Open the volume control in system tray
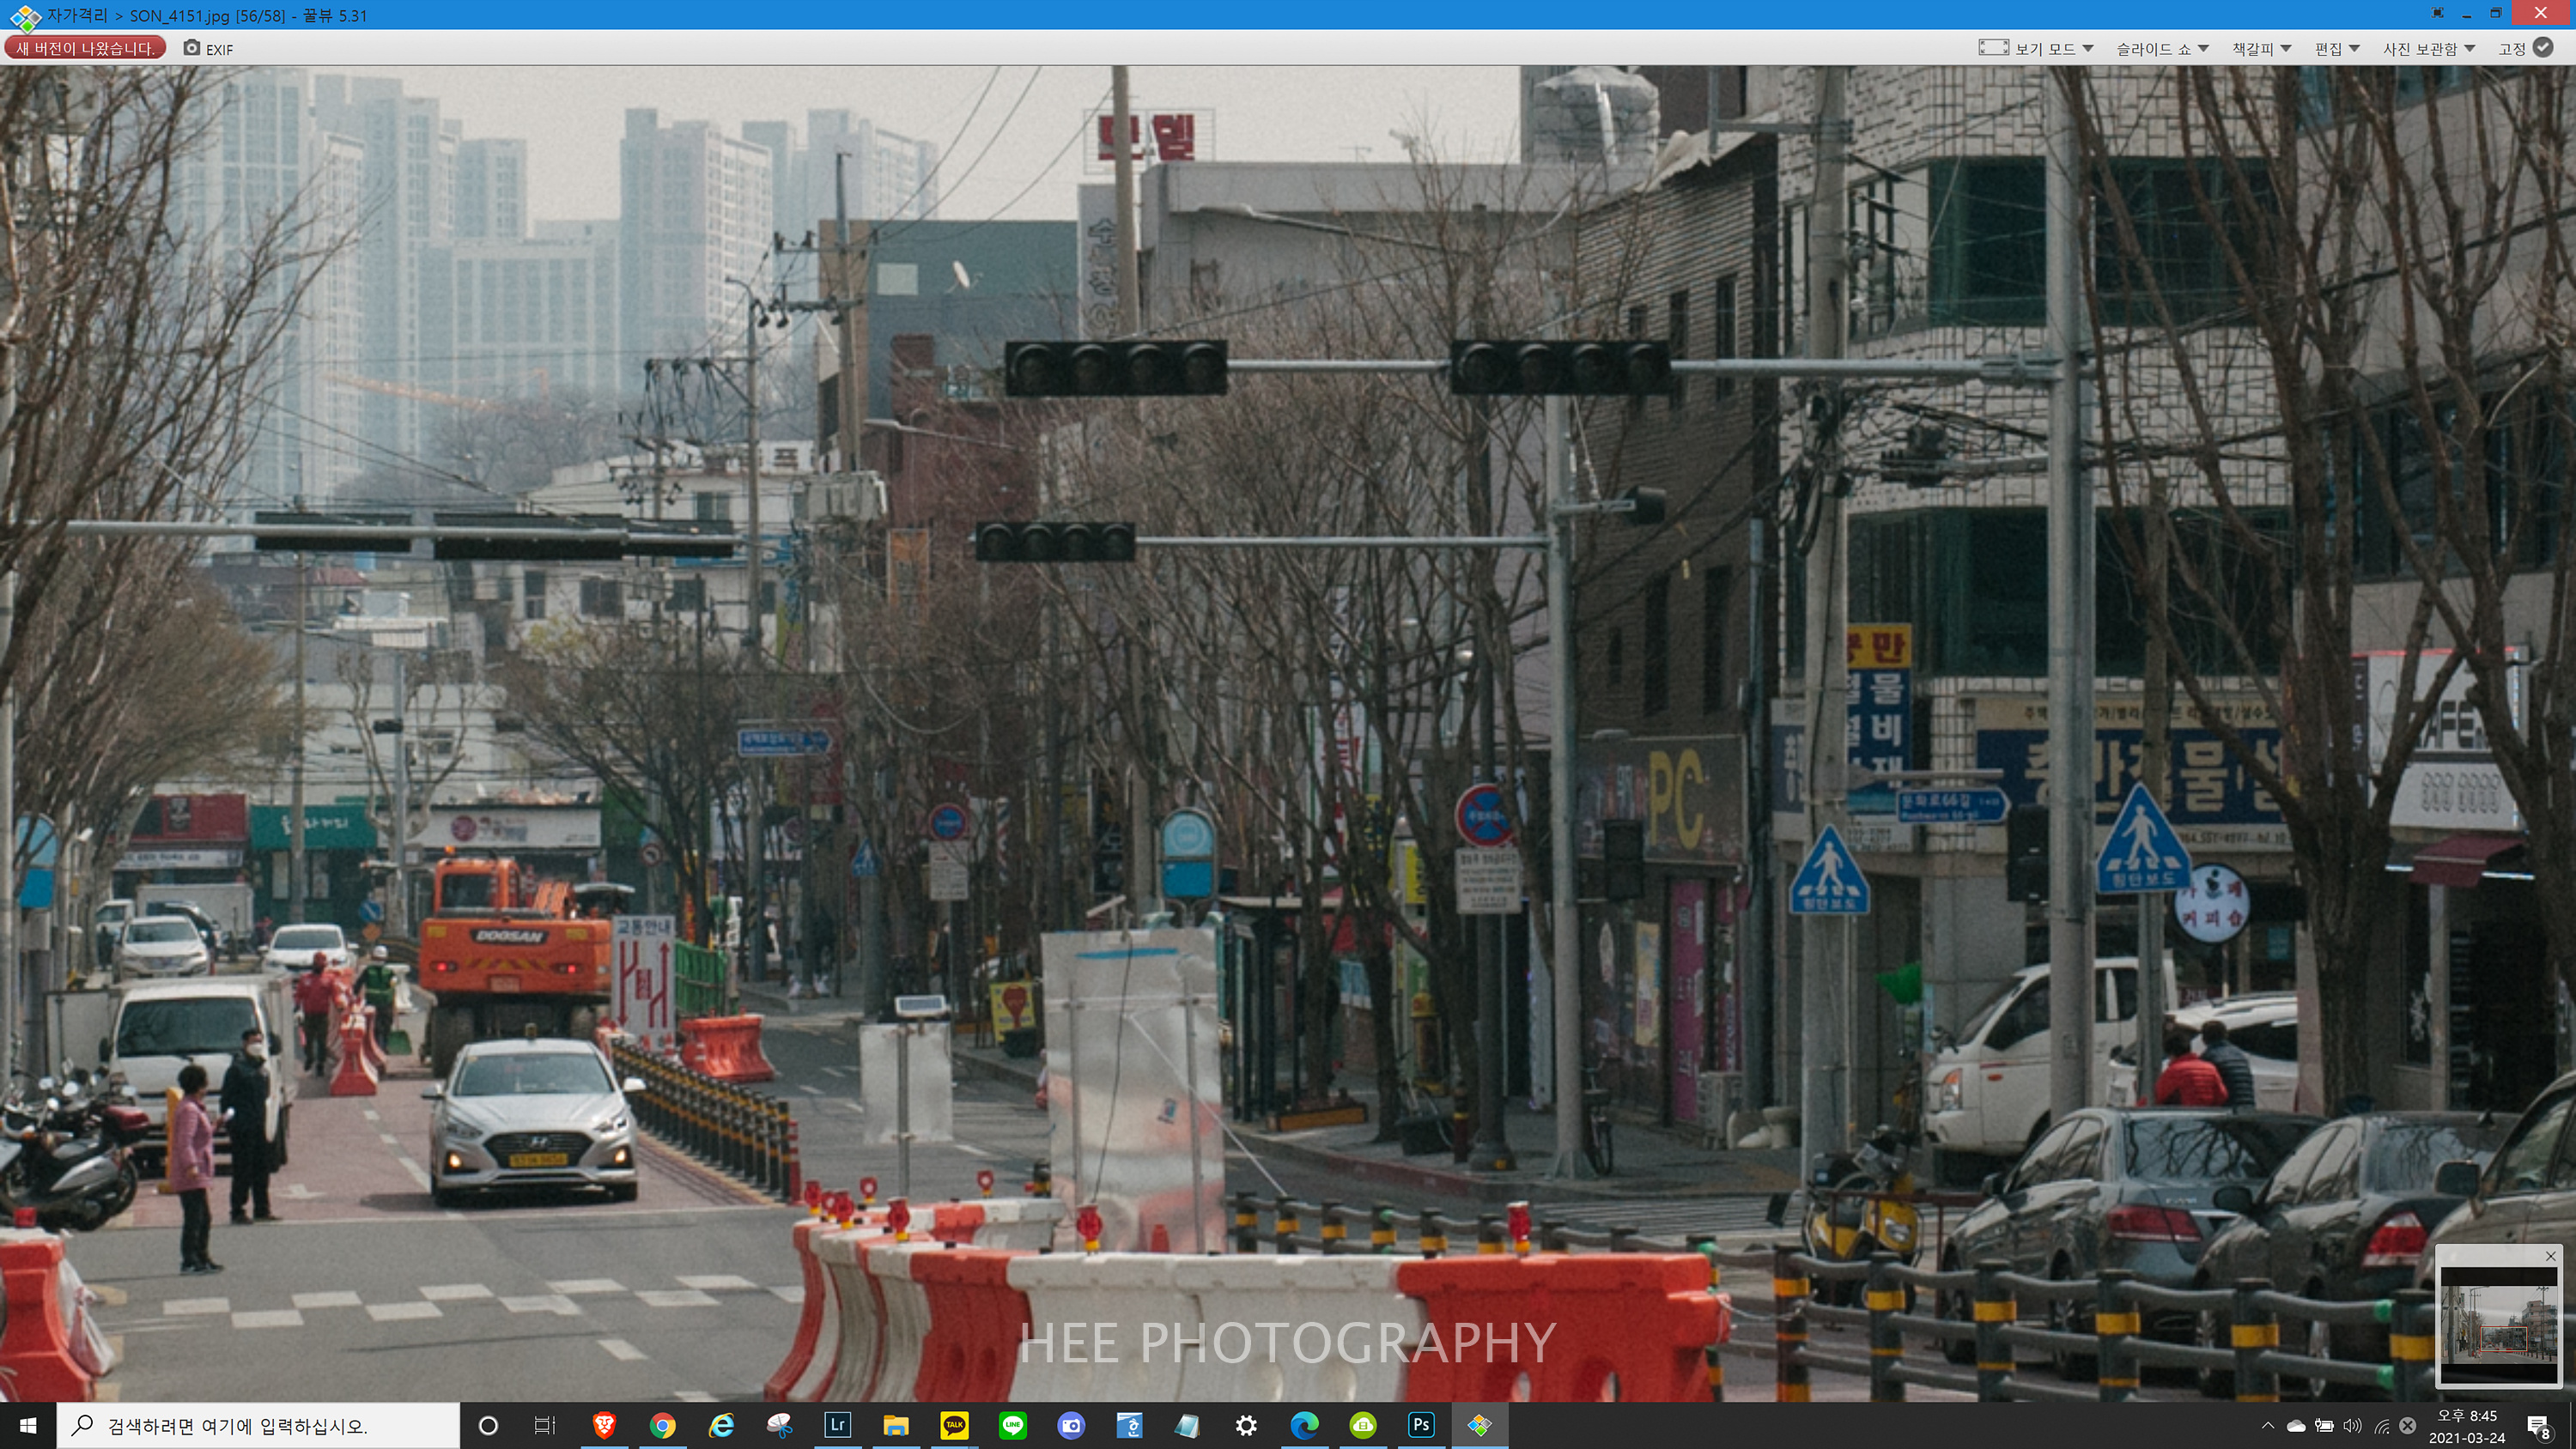 (x=2352, y=1426)
